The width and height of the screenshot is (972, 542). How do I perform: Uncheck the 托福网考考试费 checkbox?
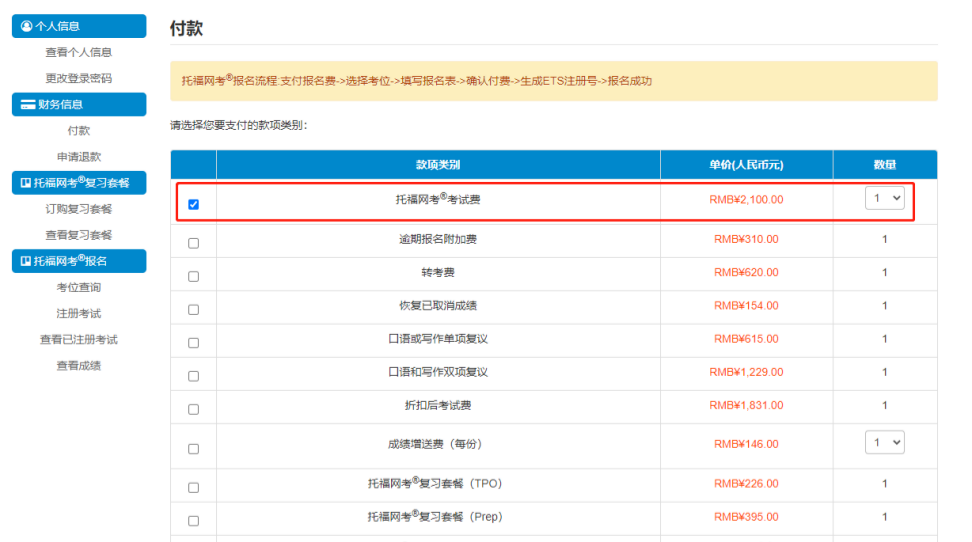[193, 204]
